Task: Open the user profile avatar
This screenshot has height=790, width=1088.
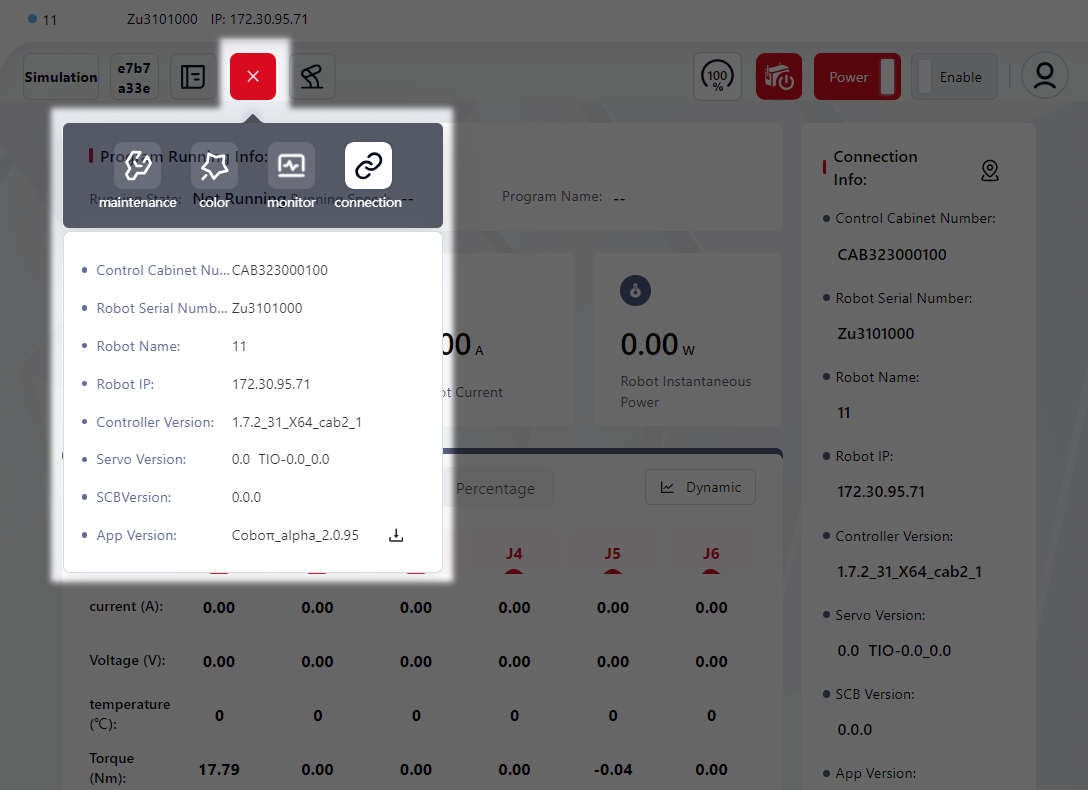Action: (1045, 77)
